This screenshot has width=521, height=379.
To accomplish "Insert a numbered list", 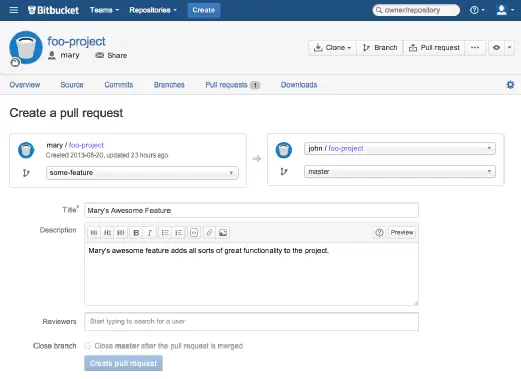I will coord(179,233).
